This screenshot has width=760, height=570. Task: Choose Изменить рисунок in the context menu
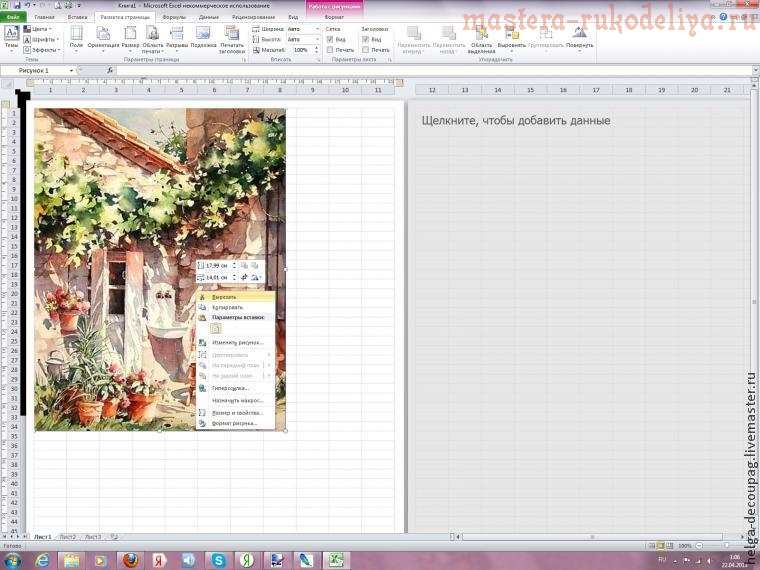(x=236, y=342)
